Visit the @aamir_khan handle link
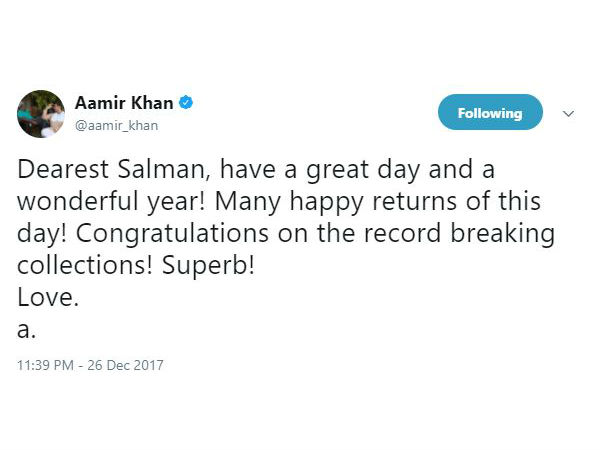Viewport: 600px width, 450px height. (x=116, y=126)
